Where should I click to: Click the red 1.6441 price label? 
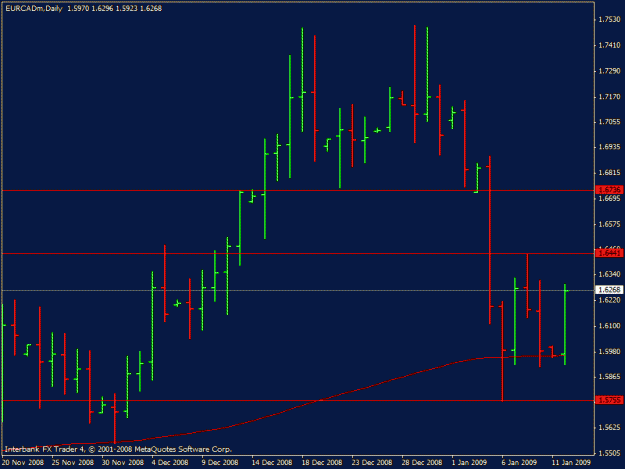click(609, 253)
